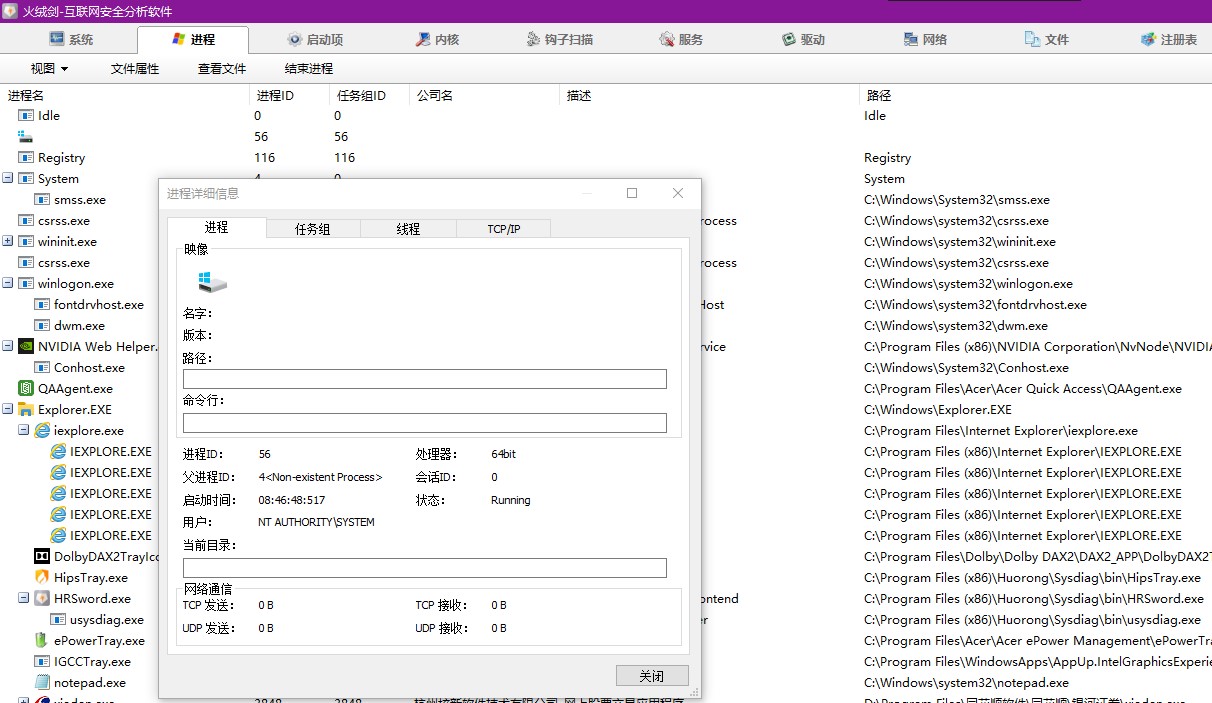Open the 视图 dropdown menu
This screenshot has height=703, width=1212.
(x=49, y=69)
